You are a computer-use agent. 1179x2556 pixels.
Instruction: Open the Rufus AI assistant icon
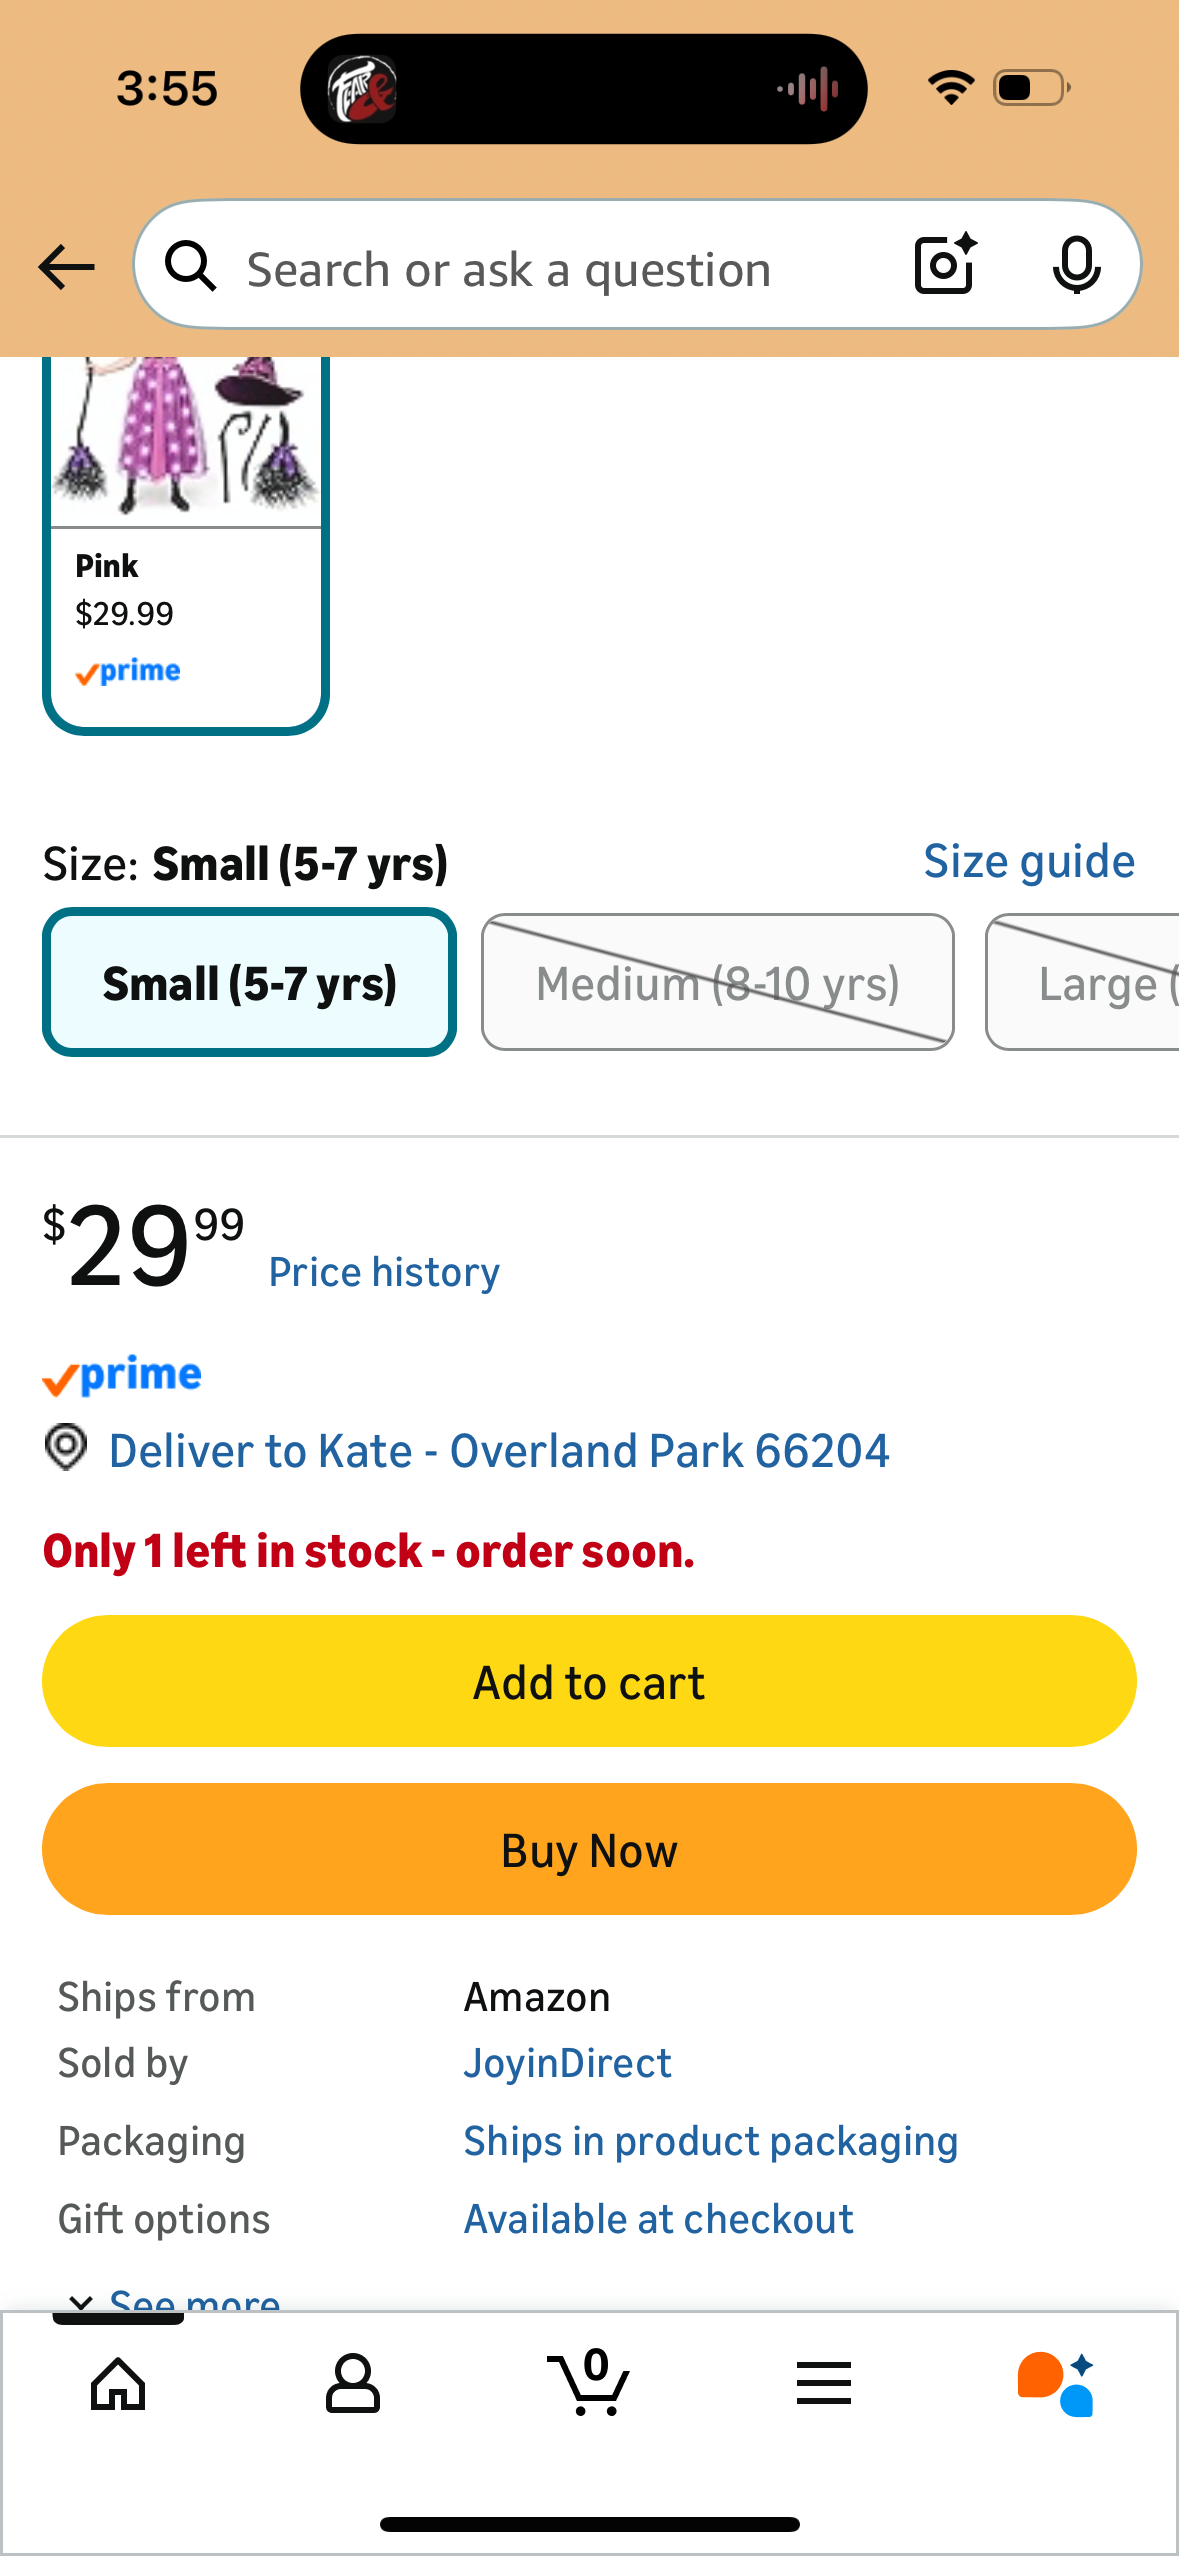(x=1057, y=2383)
